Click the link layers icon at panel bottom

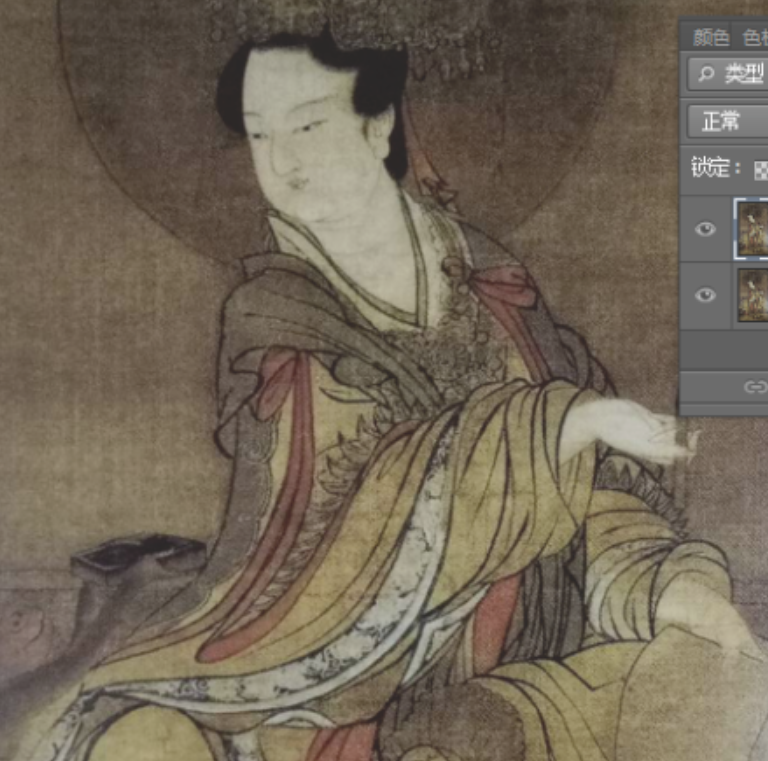tap(755, 386)
